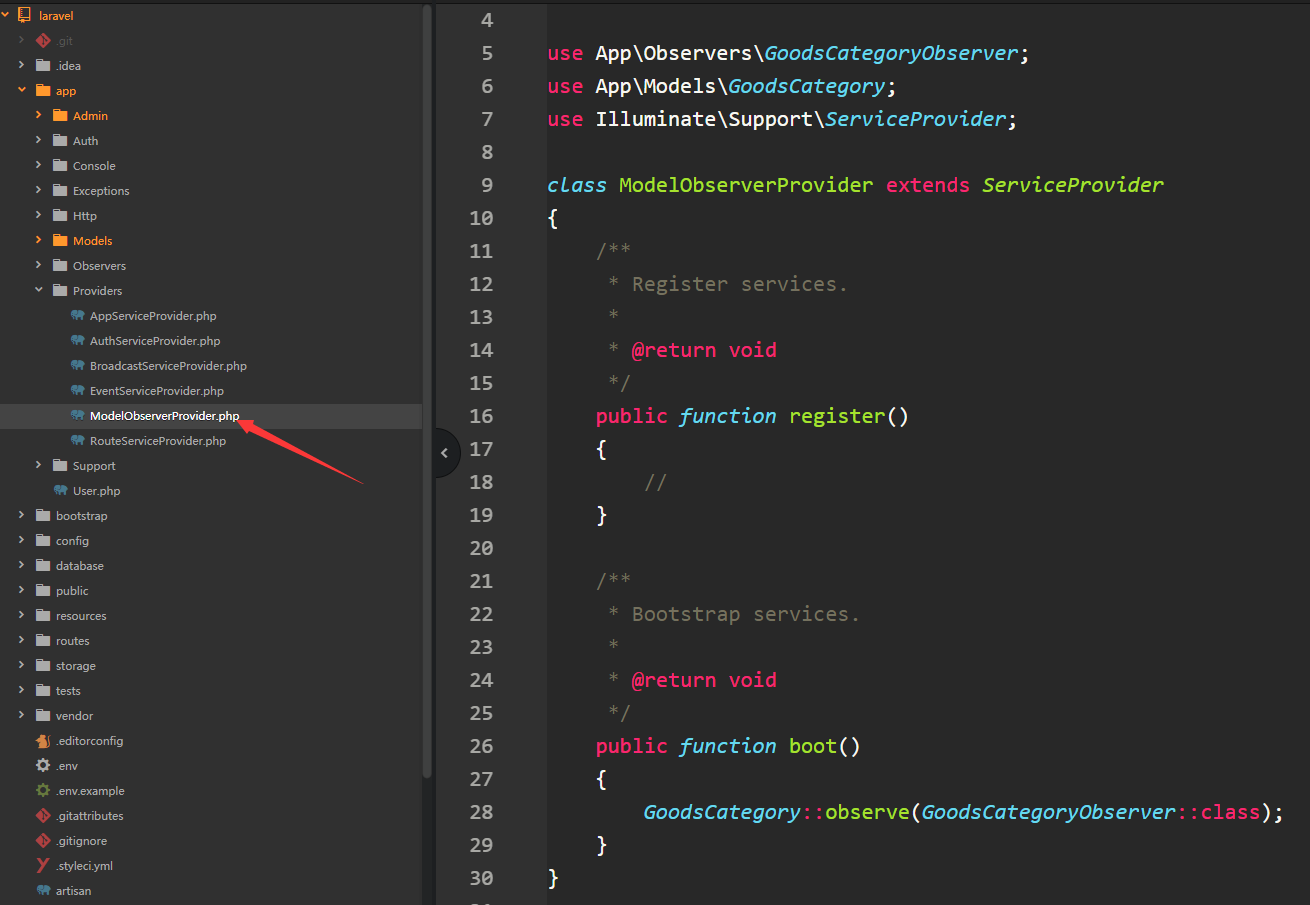Collapse the Providers folder chevron
The width and height of the screenshot is (1310, 905).
(x=39, y=291)
